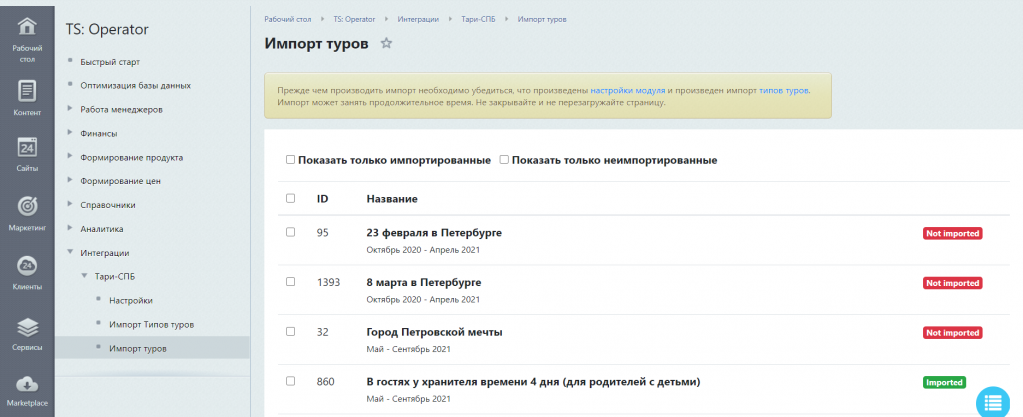Viewport: 1023px width, 417px height.
Task: Click the Импорт туров breadcrumb
Action: coord(542,20)
